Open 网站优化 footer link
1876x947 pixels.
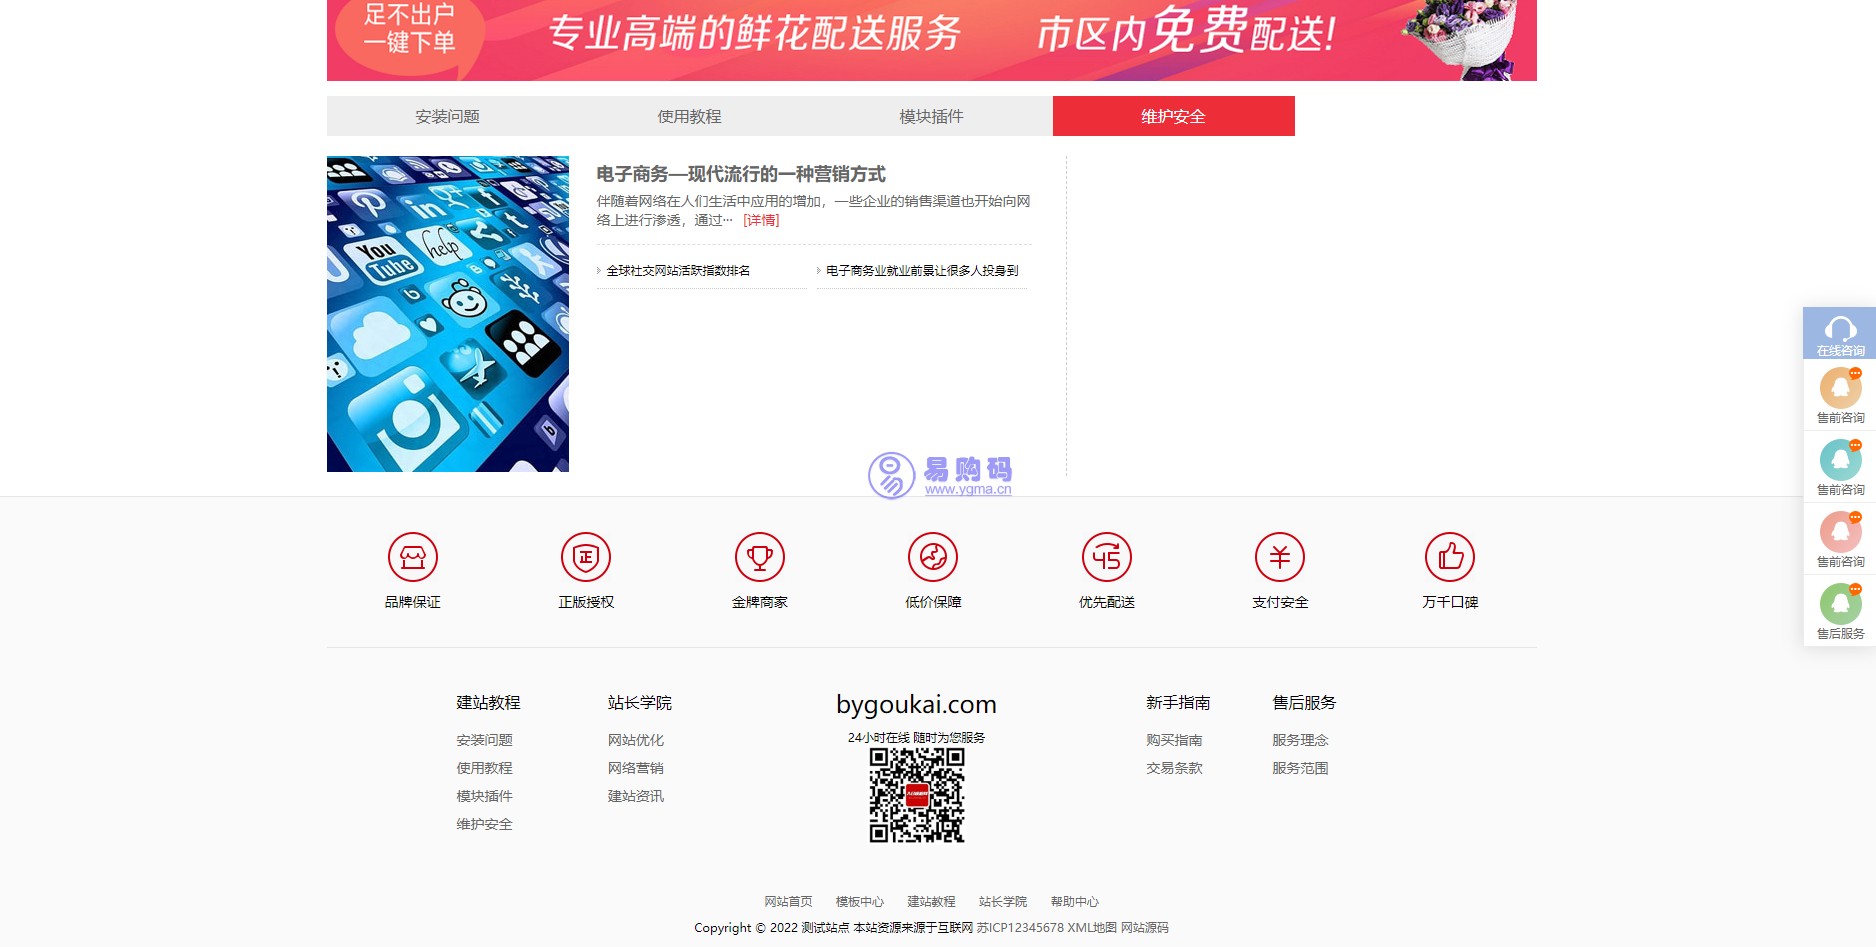636,740
